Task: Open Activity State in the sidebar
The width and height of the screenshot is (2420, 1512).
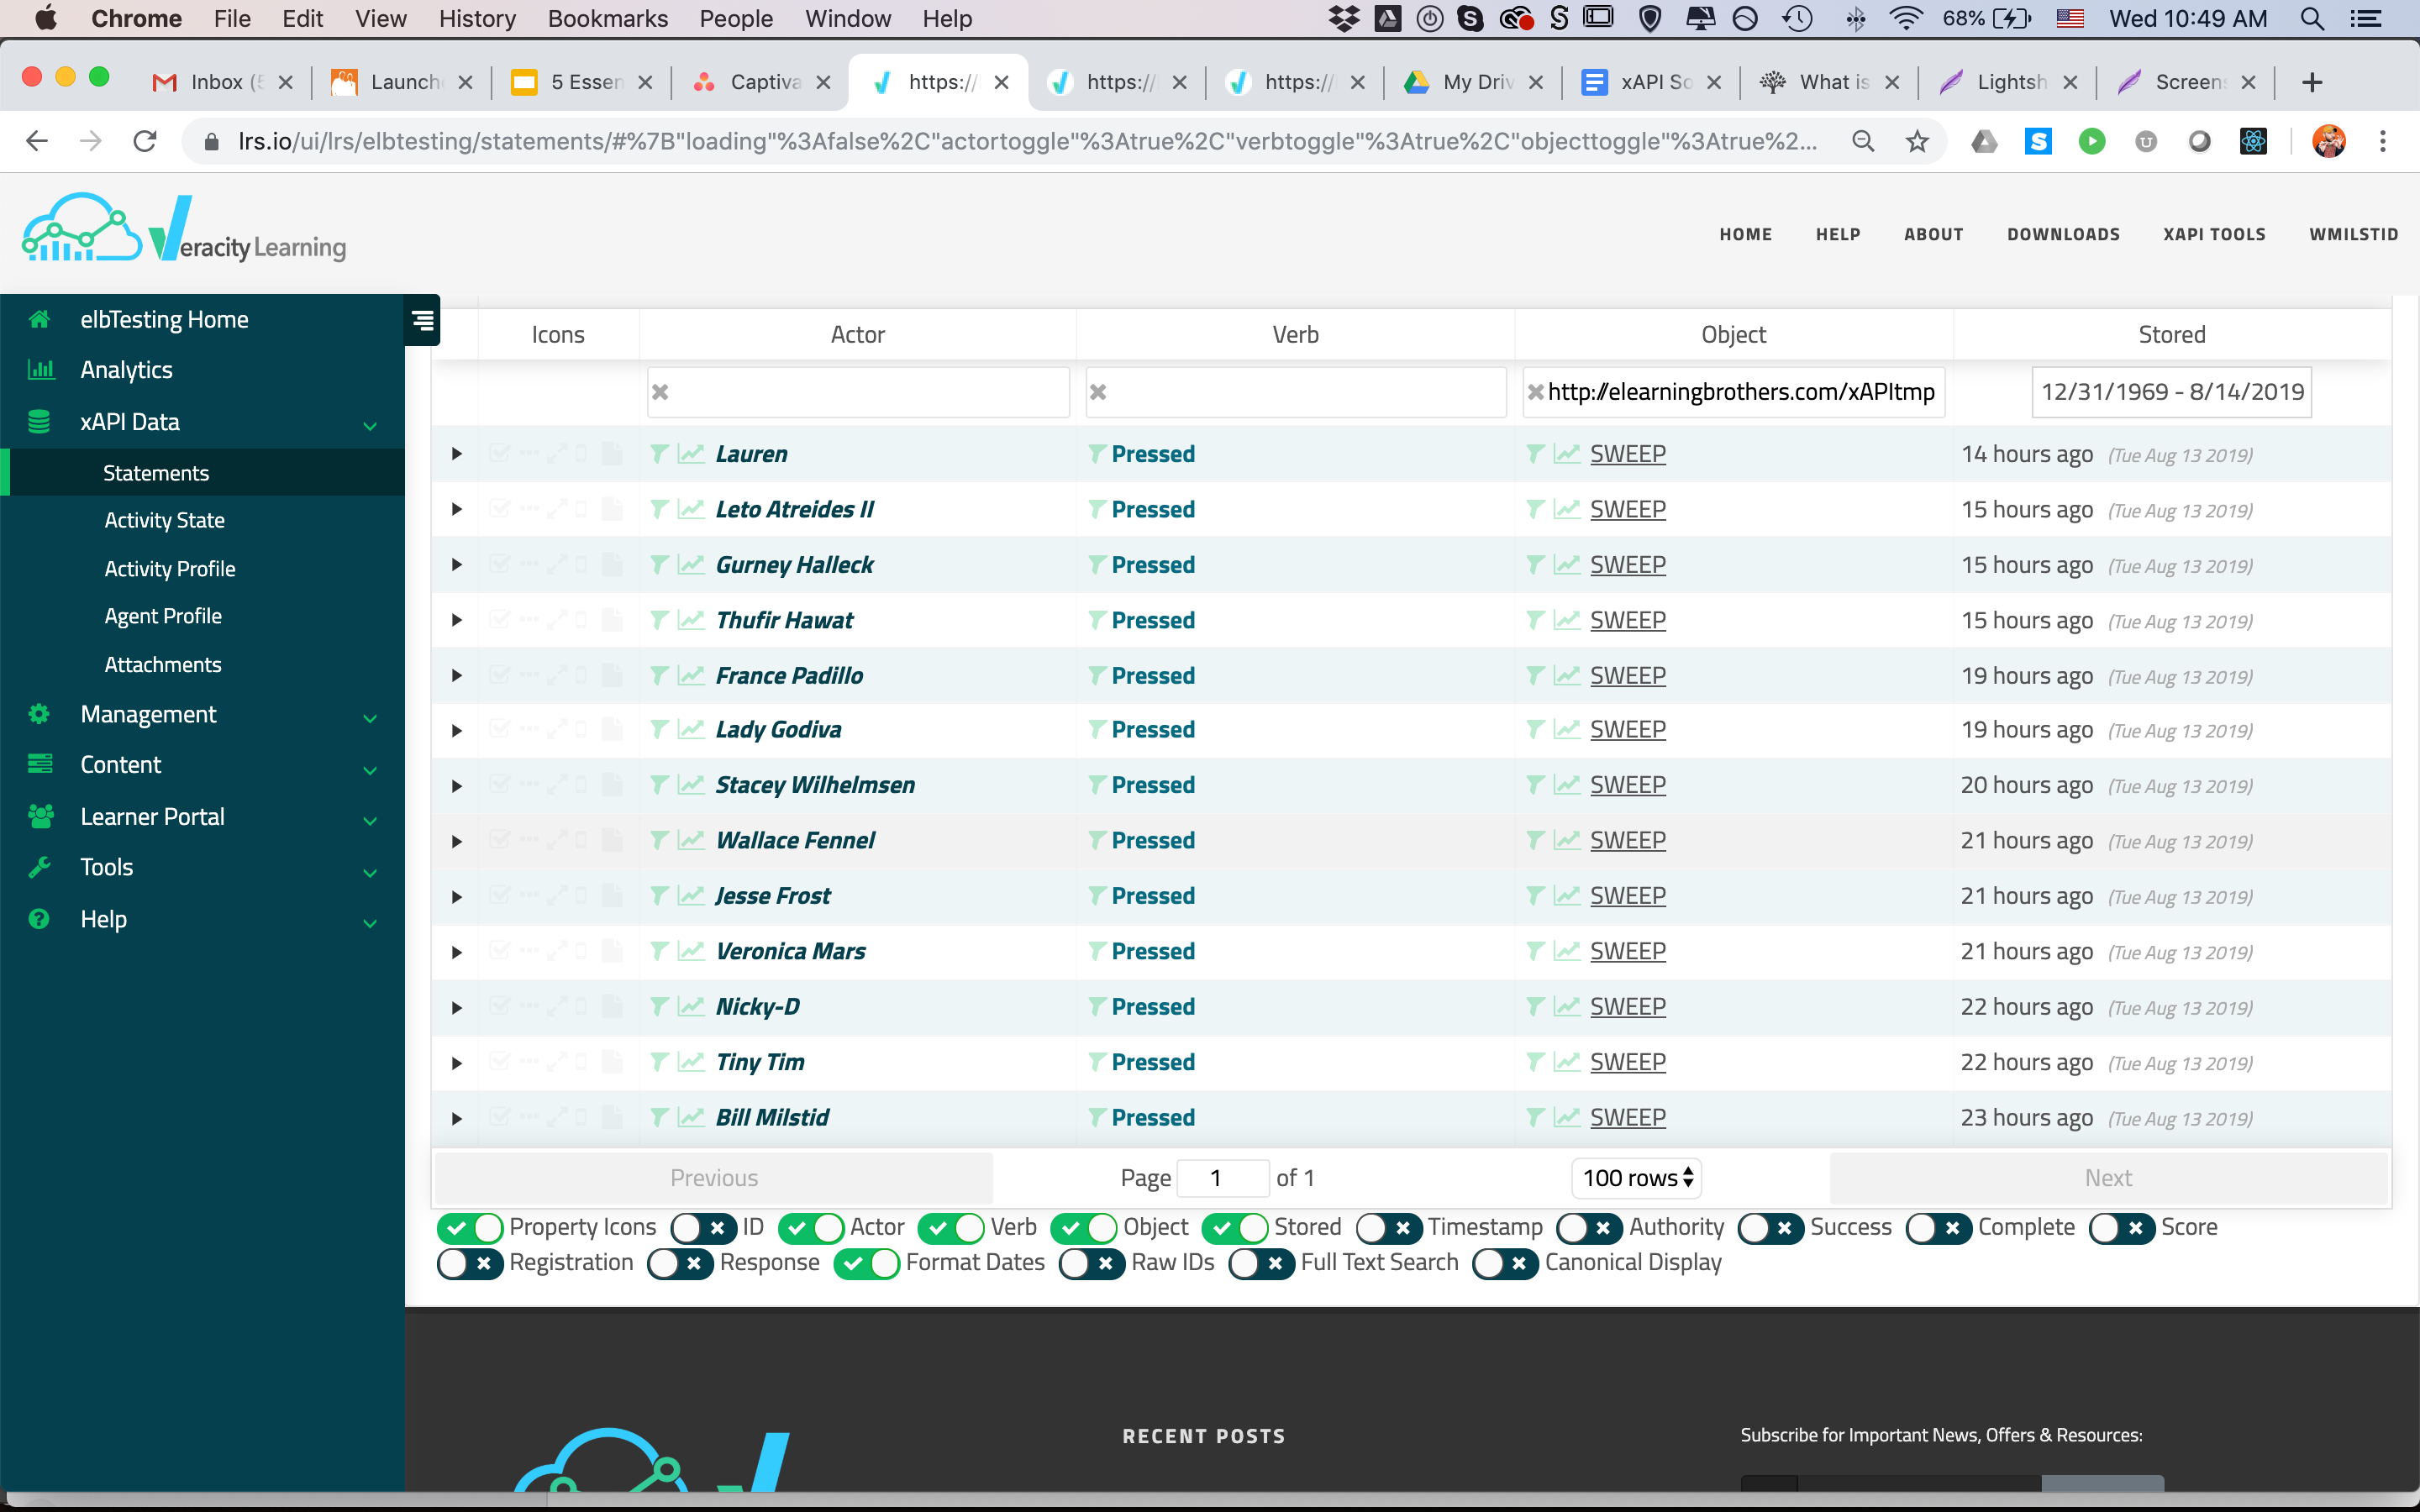Action: coord(165,520)
